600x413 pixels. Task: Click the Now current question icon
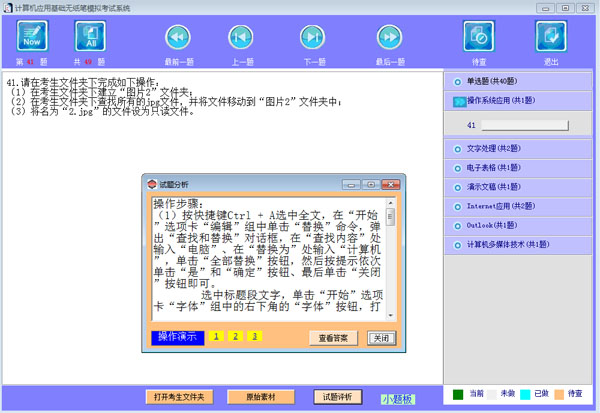pyautogui.click(x=31, y=38)
